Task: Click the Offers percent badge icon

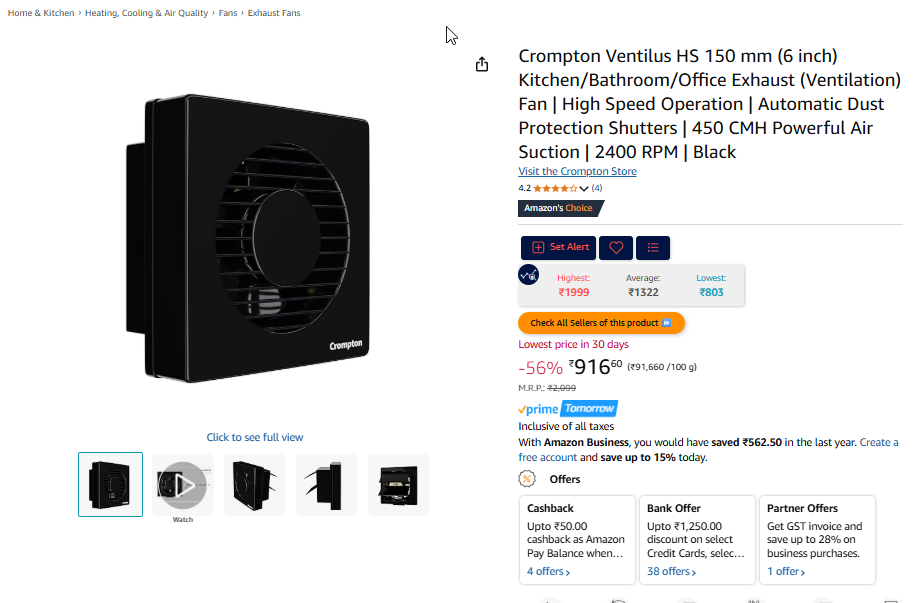Action: (x=527, y=479)
